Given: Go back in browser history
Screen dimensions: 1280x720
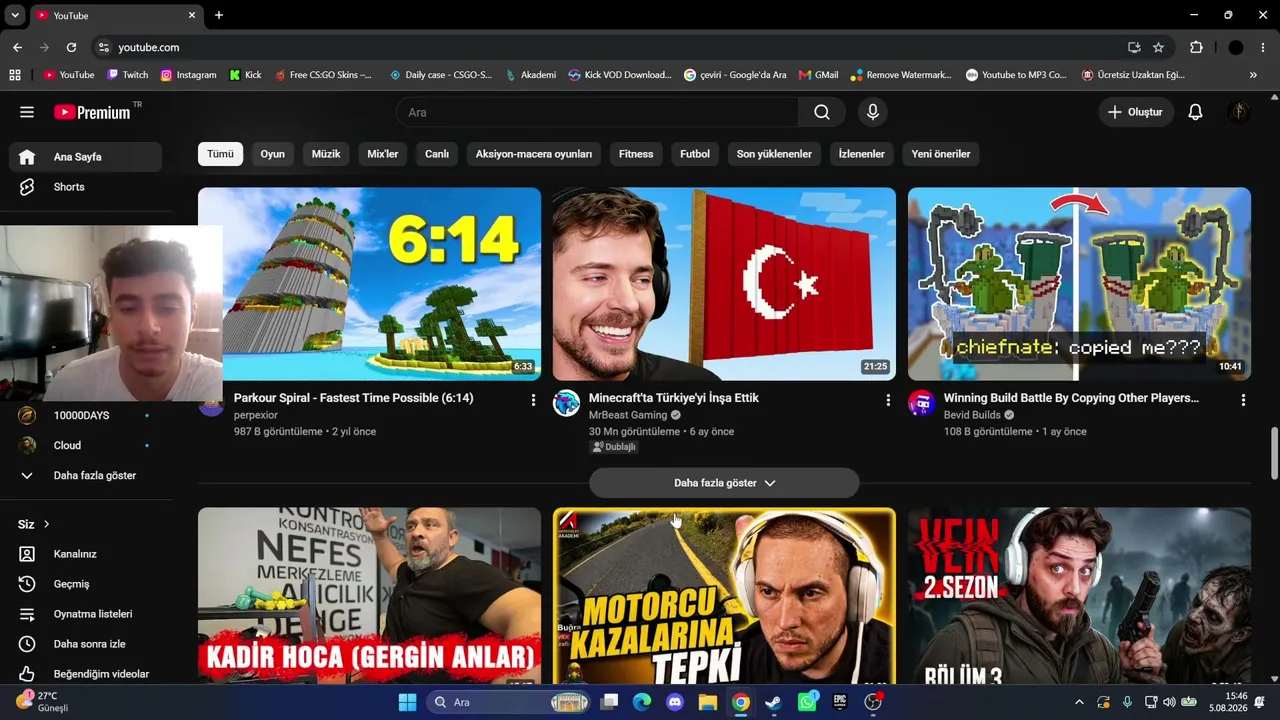Looking at the screenshot, I should tap(17, 47).
